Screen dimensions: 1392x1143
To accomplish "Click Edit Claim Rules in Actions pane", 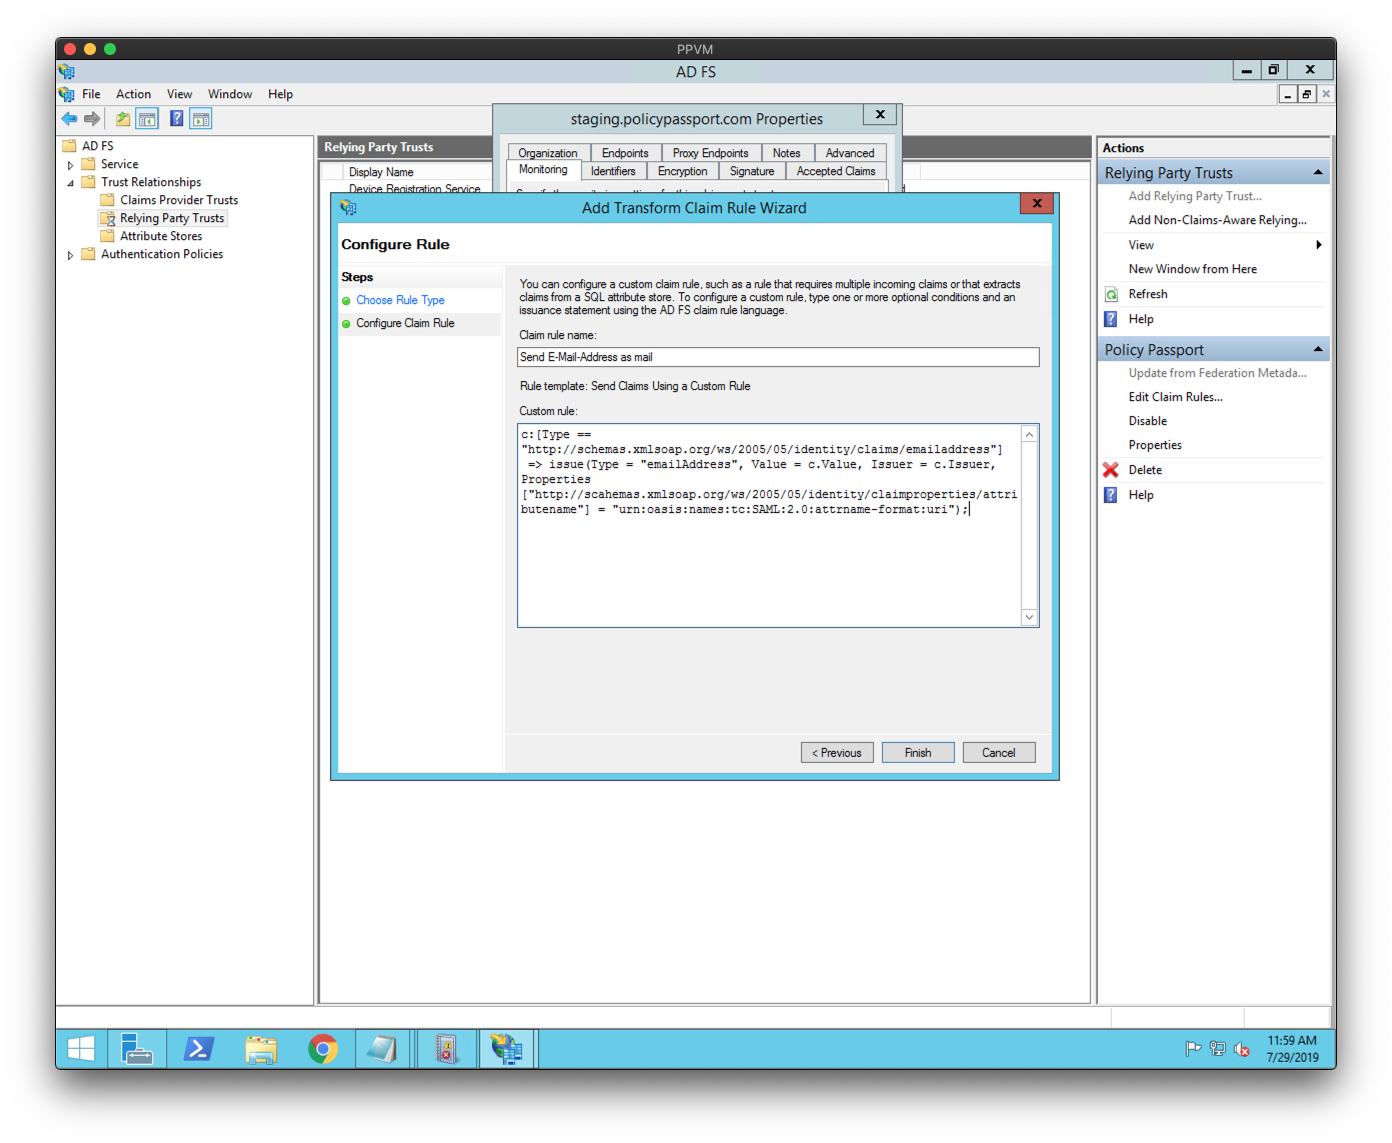I will pyautogui.click(x=1176, y=397).
